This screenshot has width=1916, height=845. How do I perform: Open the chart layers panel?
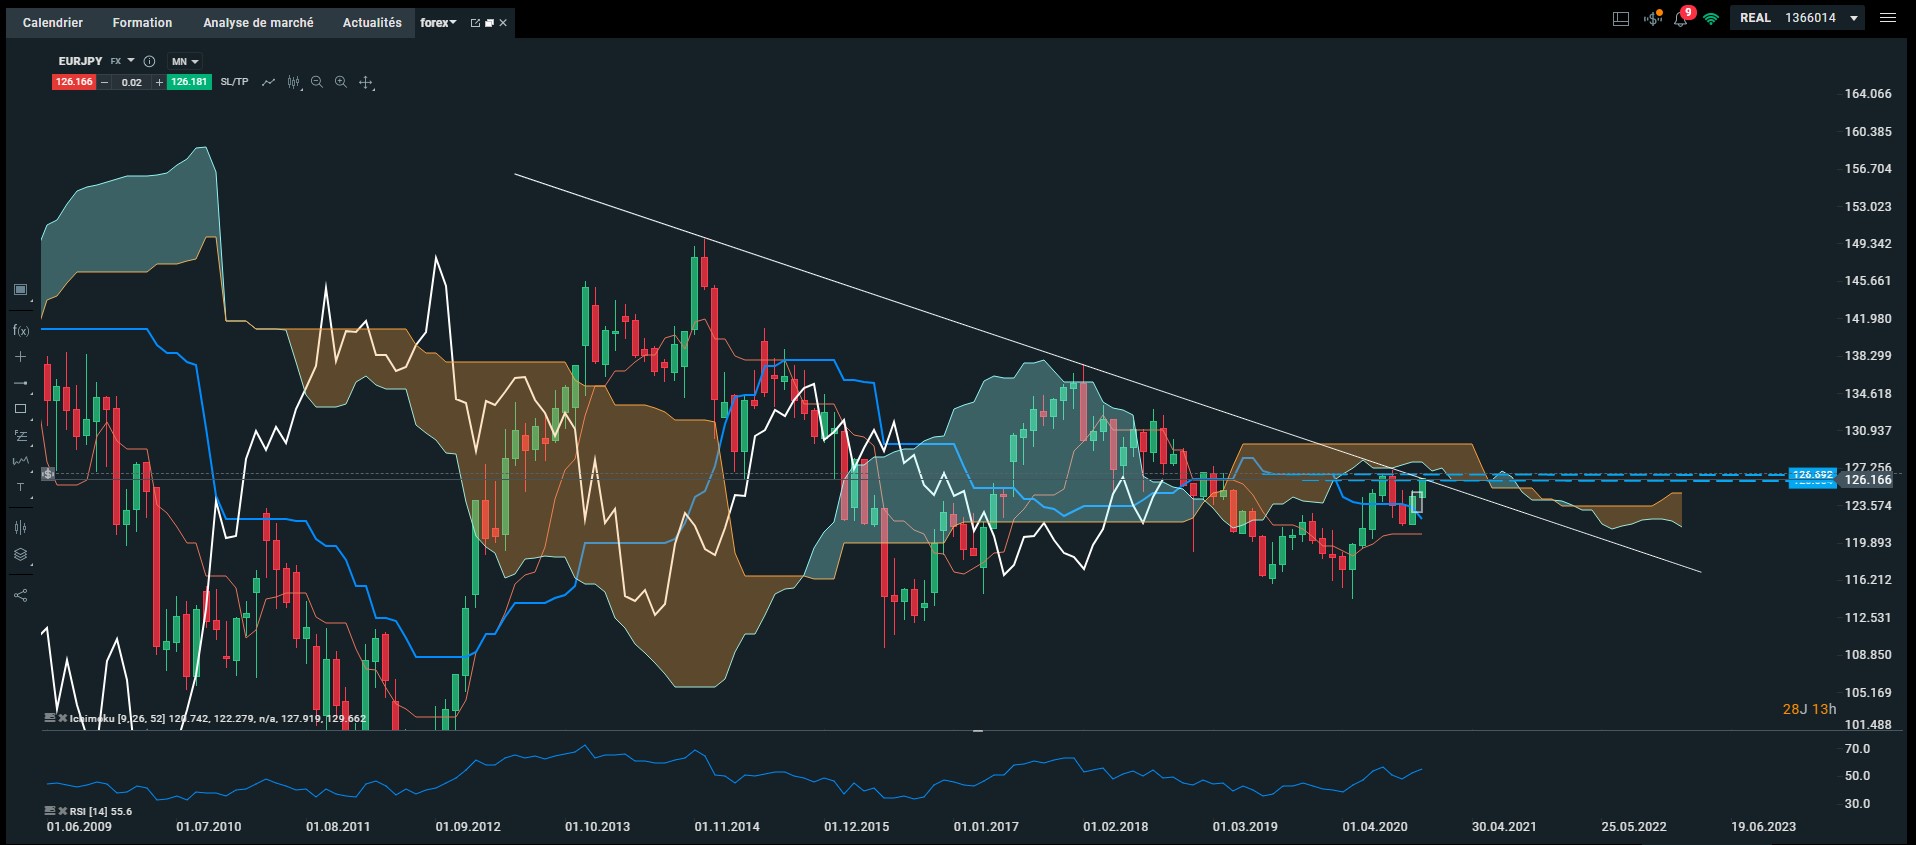click(x=20, y=555)
